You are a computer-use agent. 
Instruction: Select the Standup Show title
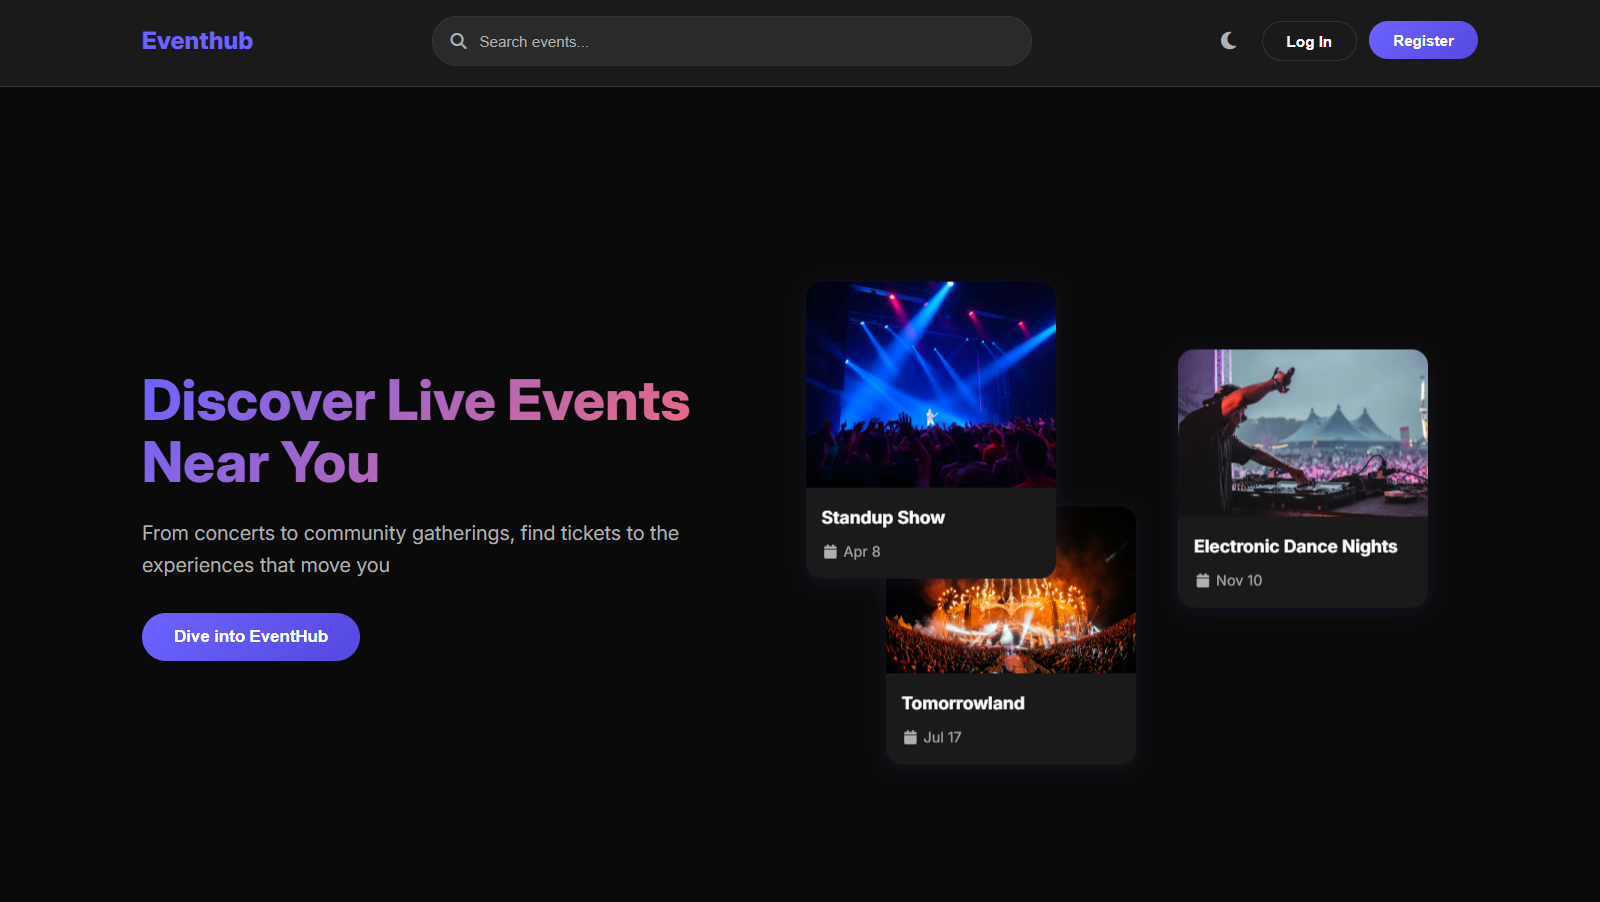[x=883, y=517]
